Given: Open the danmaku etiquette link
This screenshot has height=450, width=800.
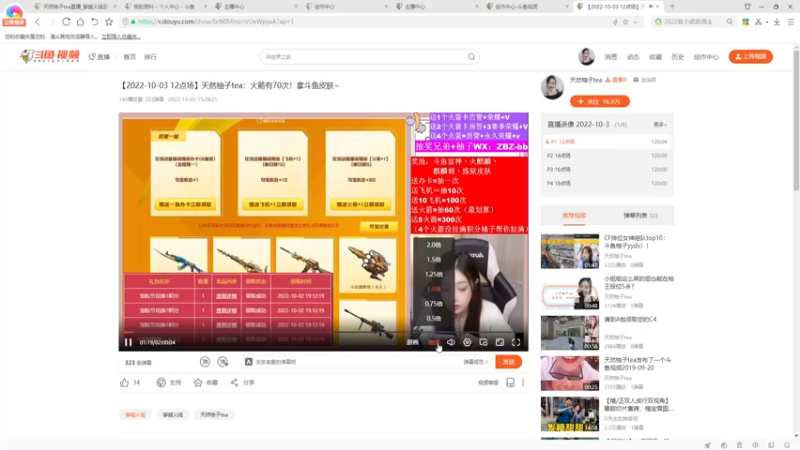Looking at the screenshot, I should click(x=476, y=362).
